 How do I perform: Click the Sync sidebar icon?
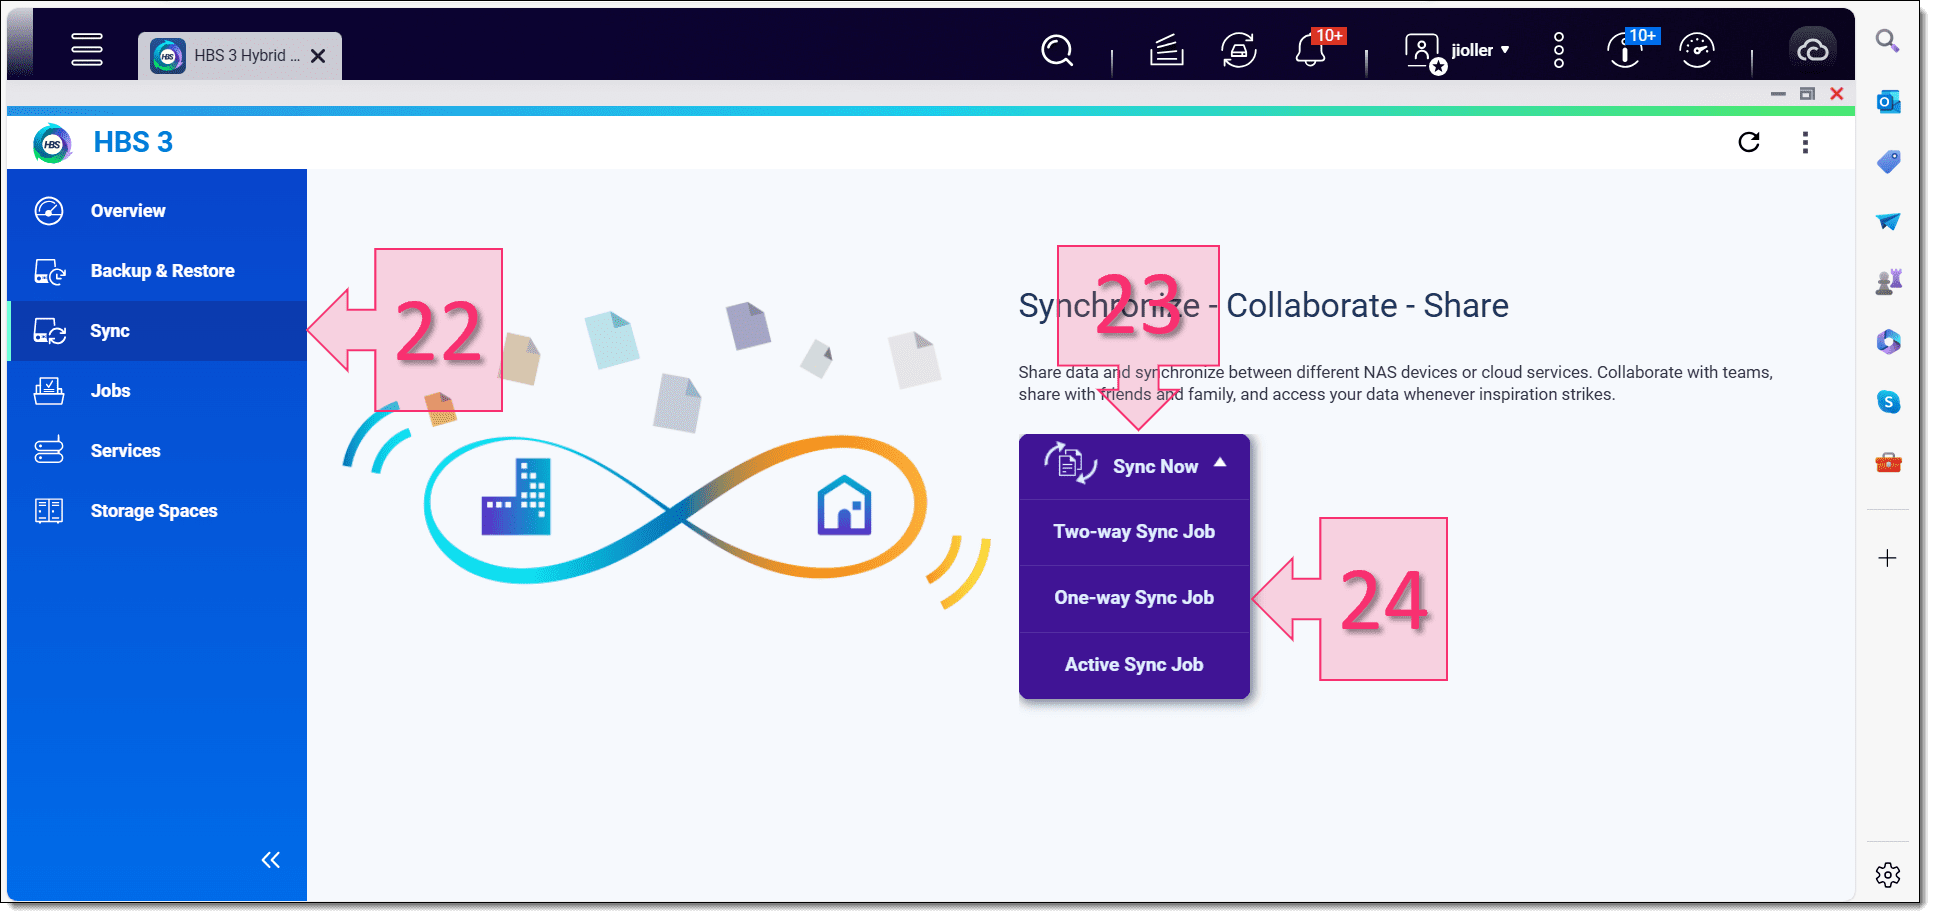pos(49,331)
